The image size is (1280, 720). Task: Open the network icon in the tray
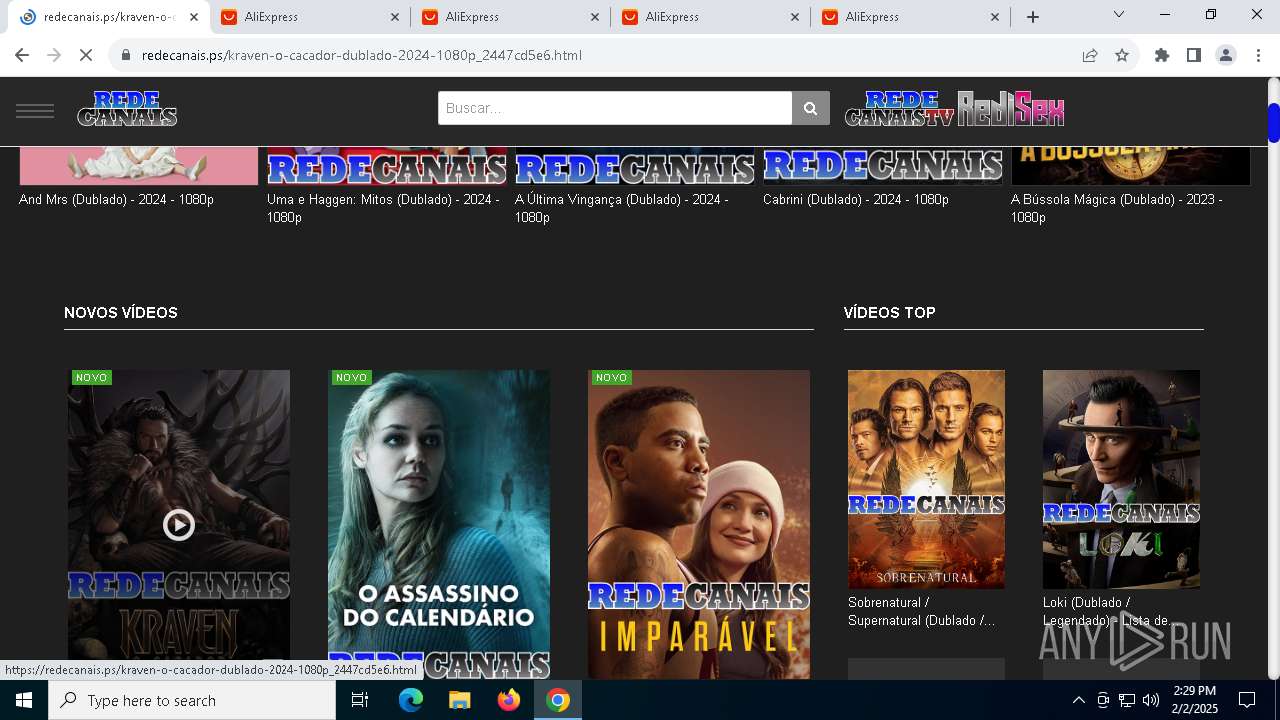[x=1126, y=700]
